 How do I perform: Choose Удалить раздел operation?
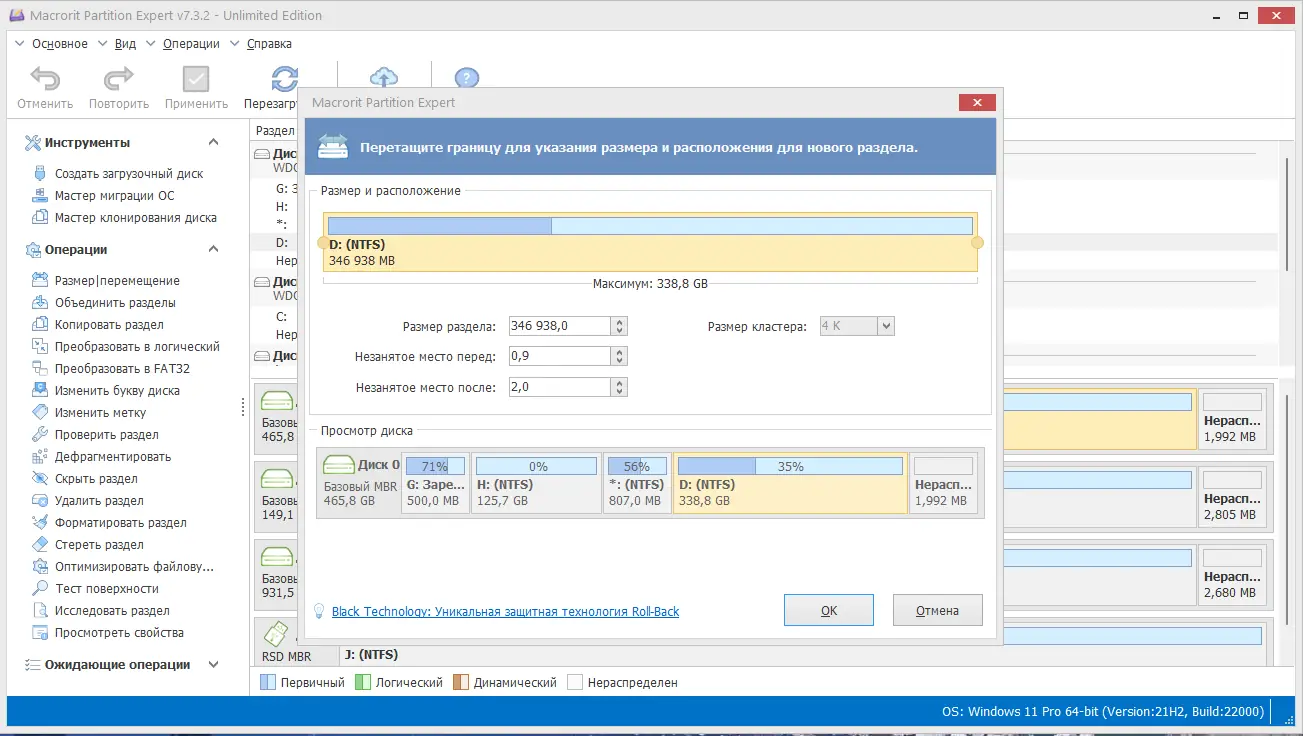point(99,501)
